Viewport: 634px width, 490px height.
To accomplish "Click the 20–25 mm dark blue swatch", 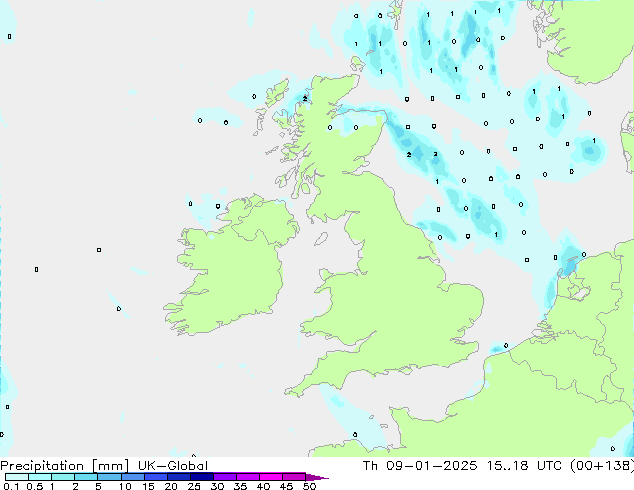I will pos(179,477).
